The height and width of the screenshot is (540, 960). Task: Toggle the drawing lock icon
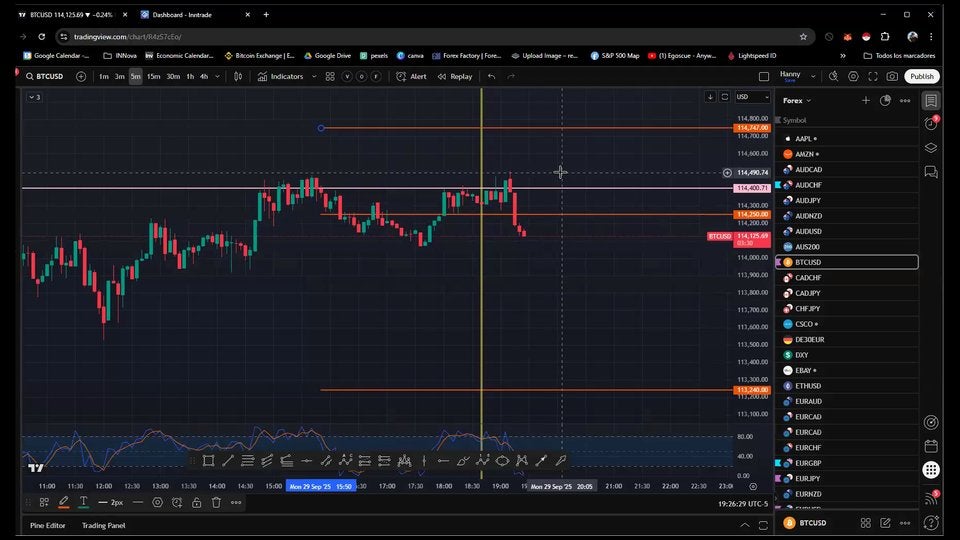(196, 502)
